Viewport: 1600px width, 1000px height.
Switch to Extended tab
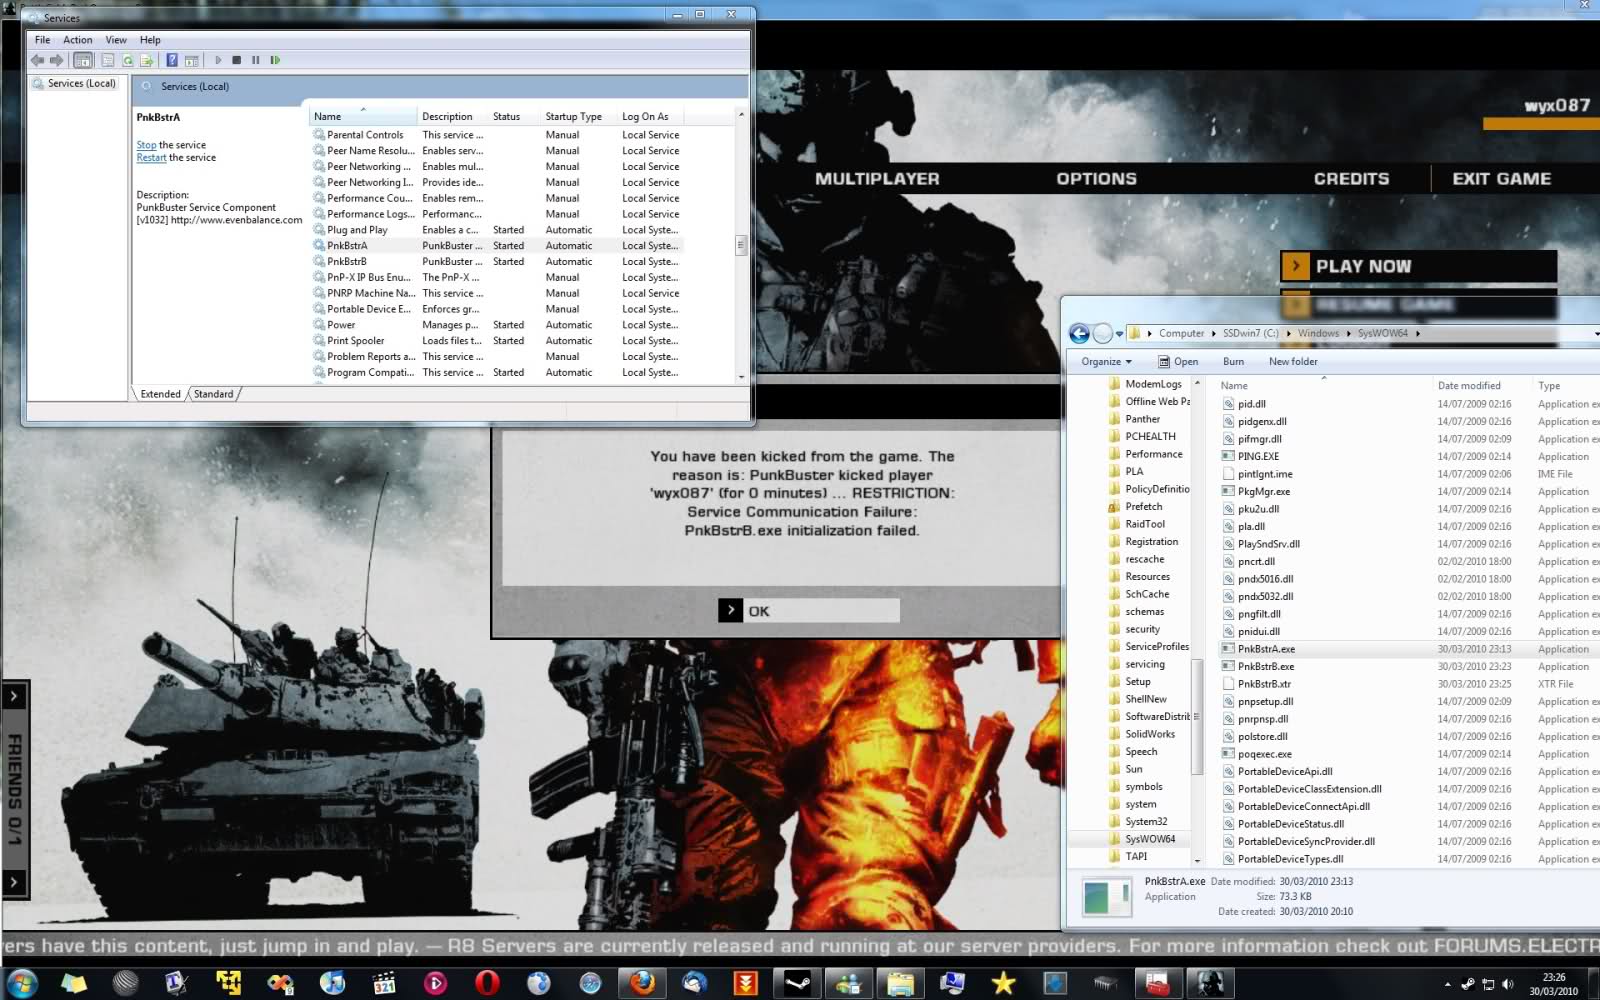pyautogui.click(x=160, y=394)
